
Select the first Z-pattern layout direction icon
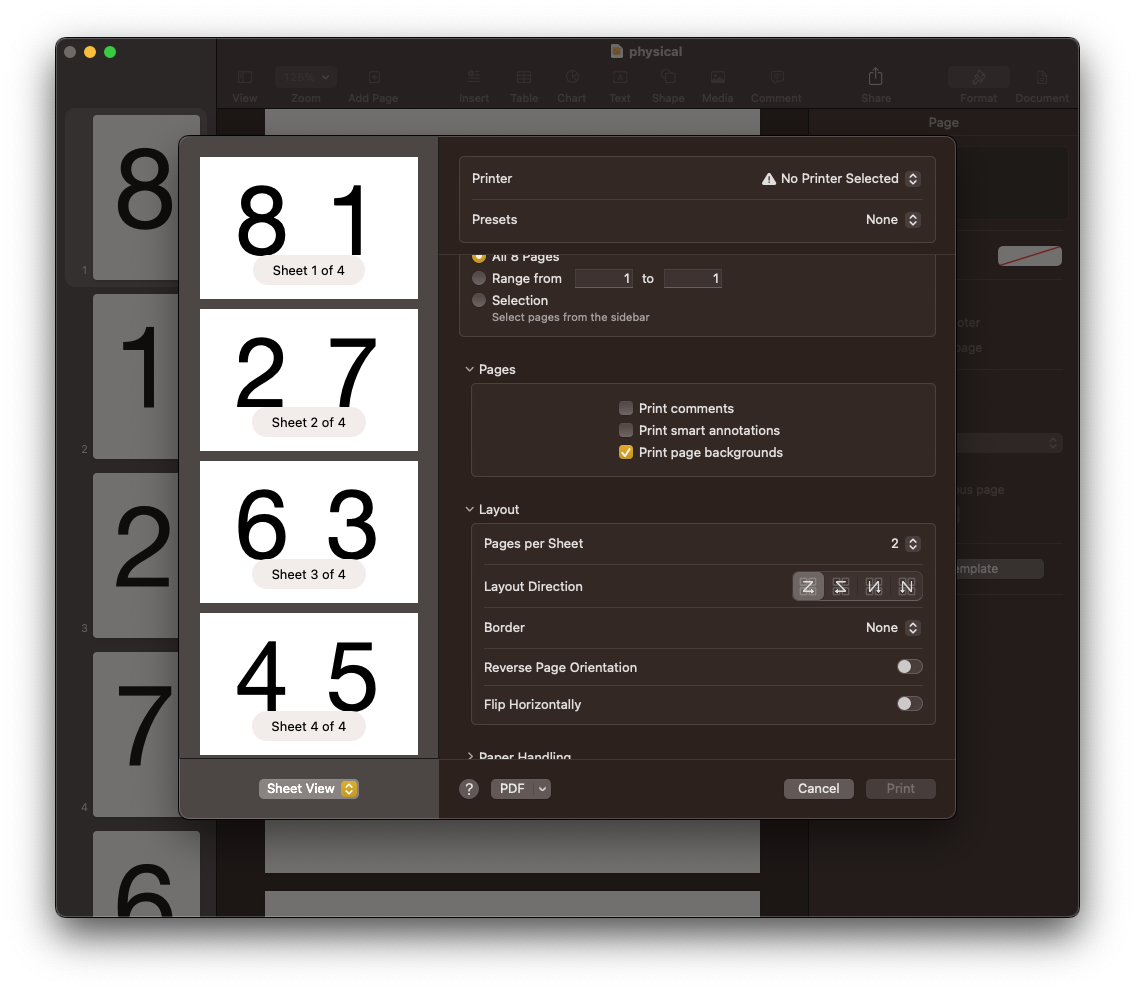pyautogui.click(x=808, y=587)
